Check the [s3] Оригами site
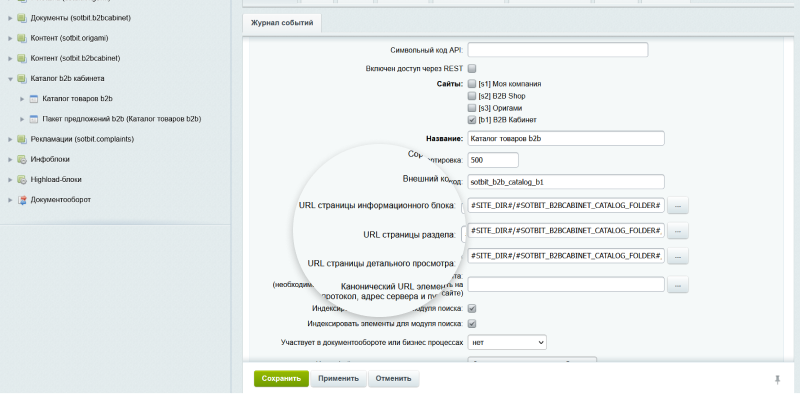 472,108
